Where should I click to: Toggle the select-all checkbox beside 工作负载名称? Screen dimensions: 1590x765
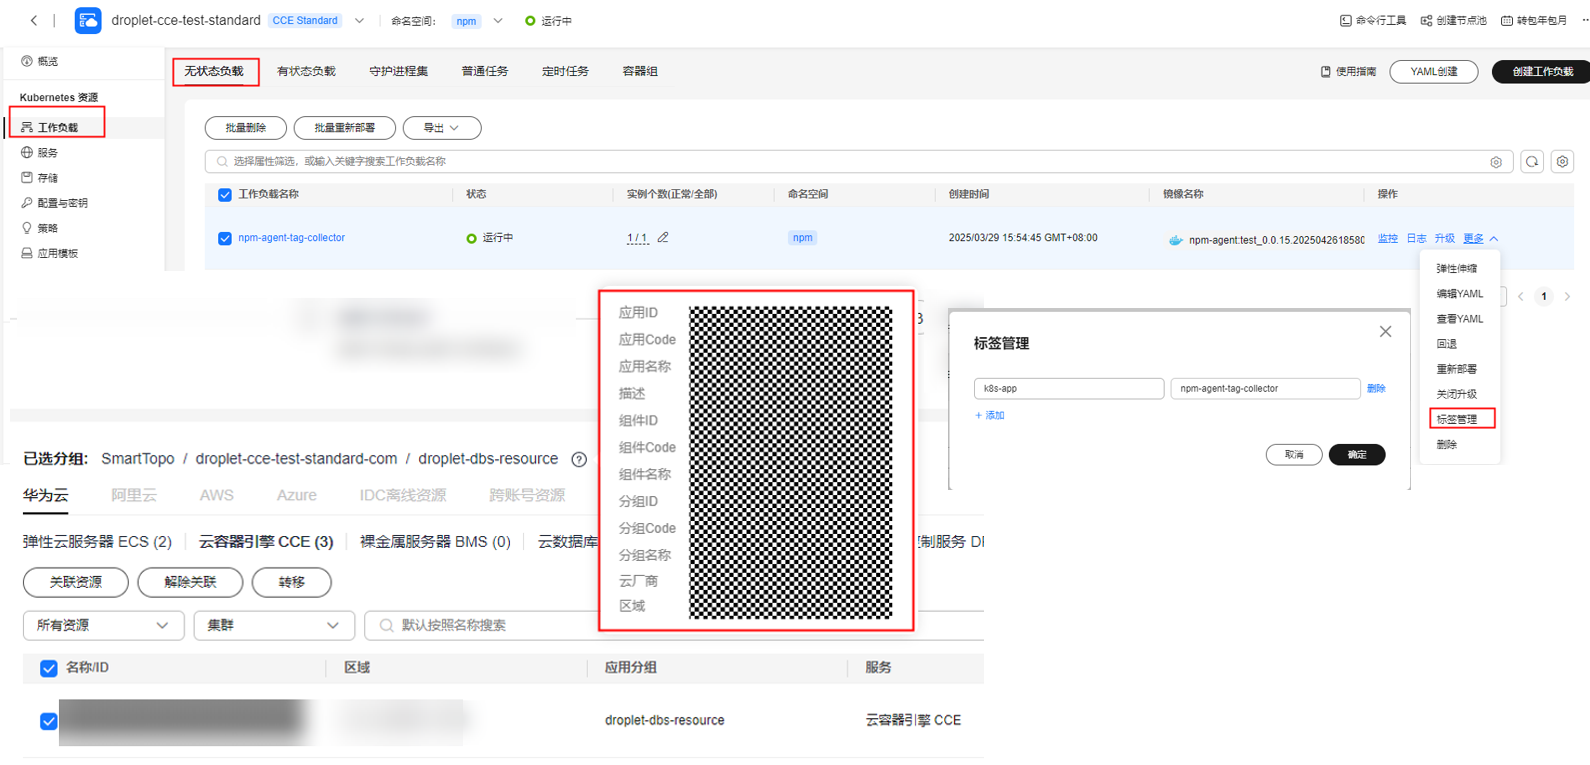click(x=225, y=195)
